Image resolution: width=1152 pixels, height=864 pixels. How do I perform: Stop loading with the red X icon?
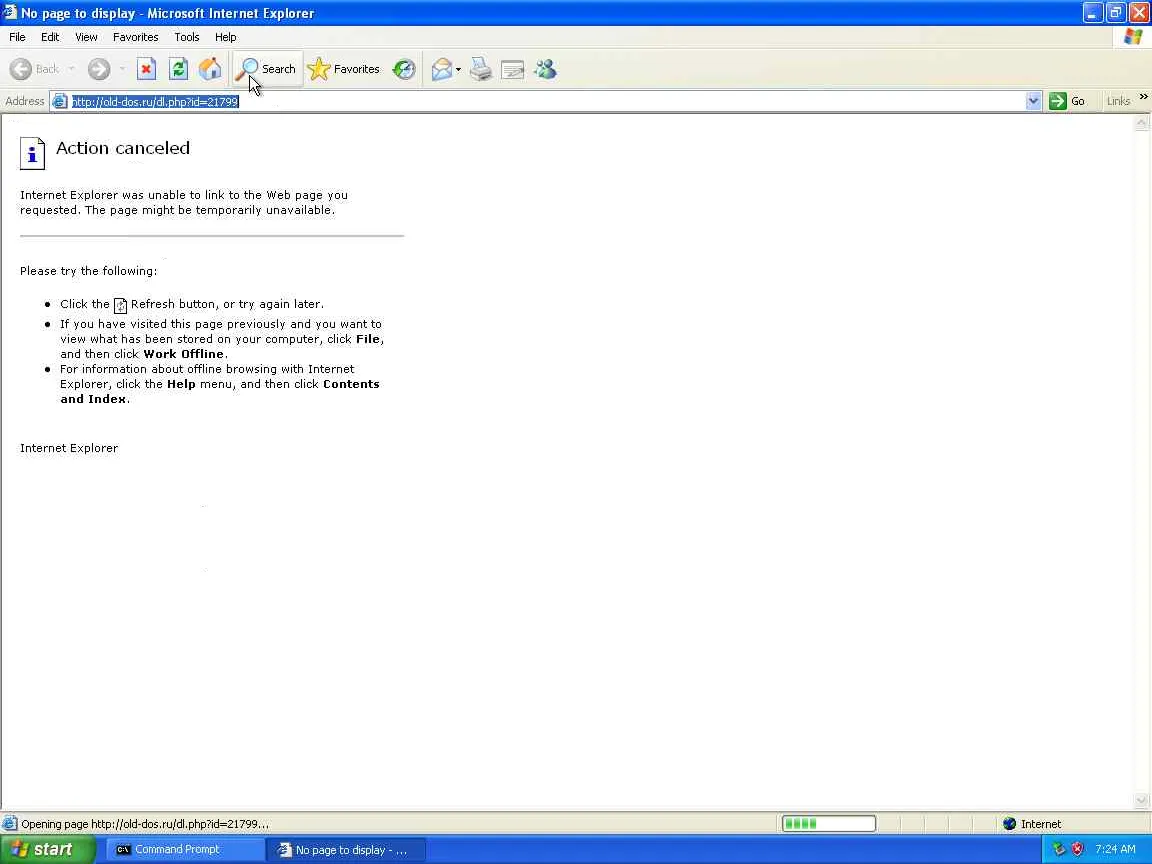(x=146, y=69)
